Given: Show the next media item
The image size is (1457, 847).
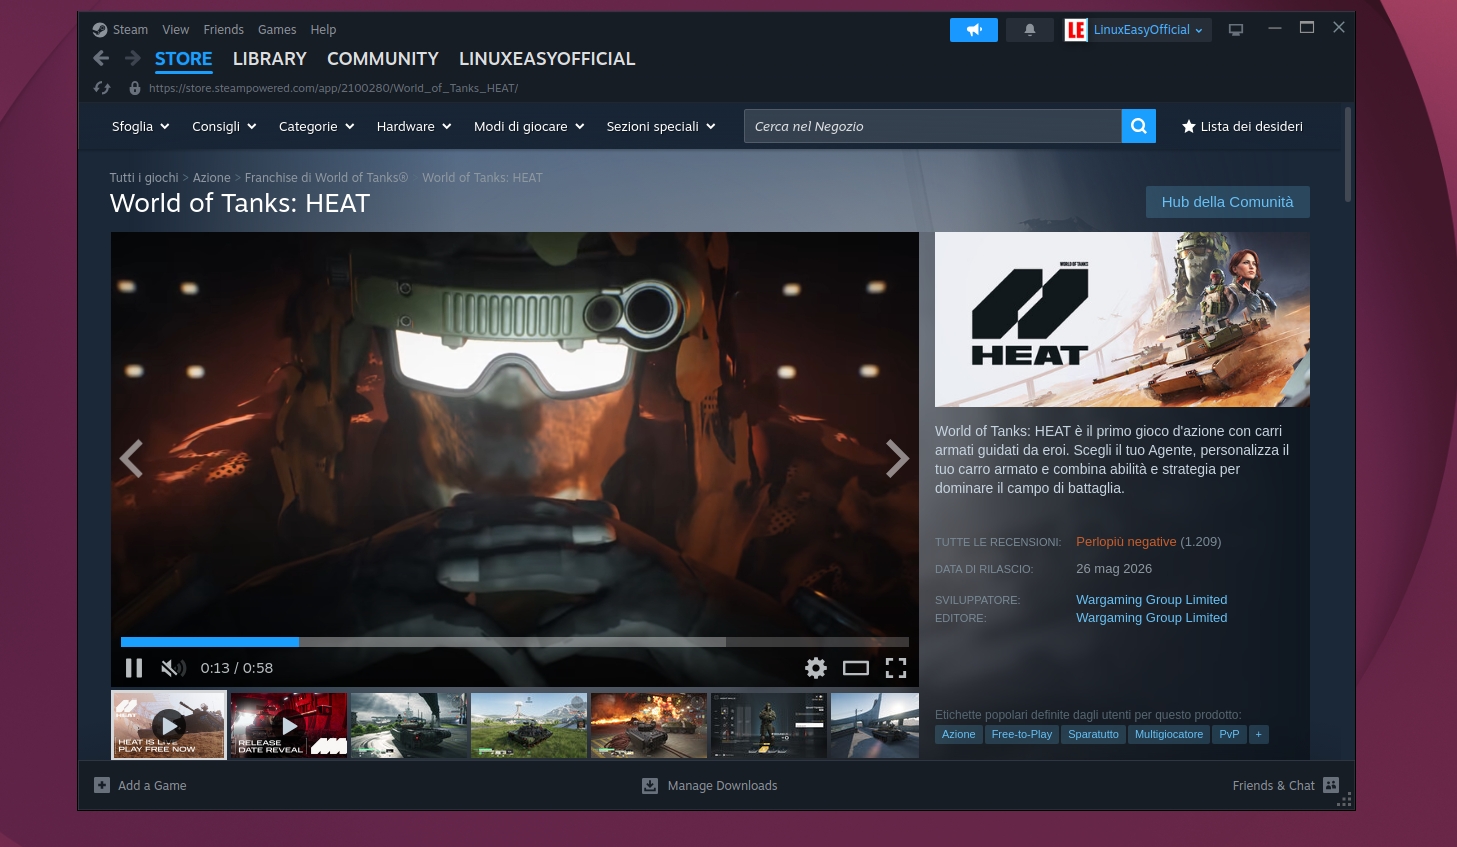Looking at the screenshot, I should (897, 459).
